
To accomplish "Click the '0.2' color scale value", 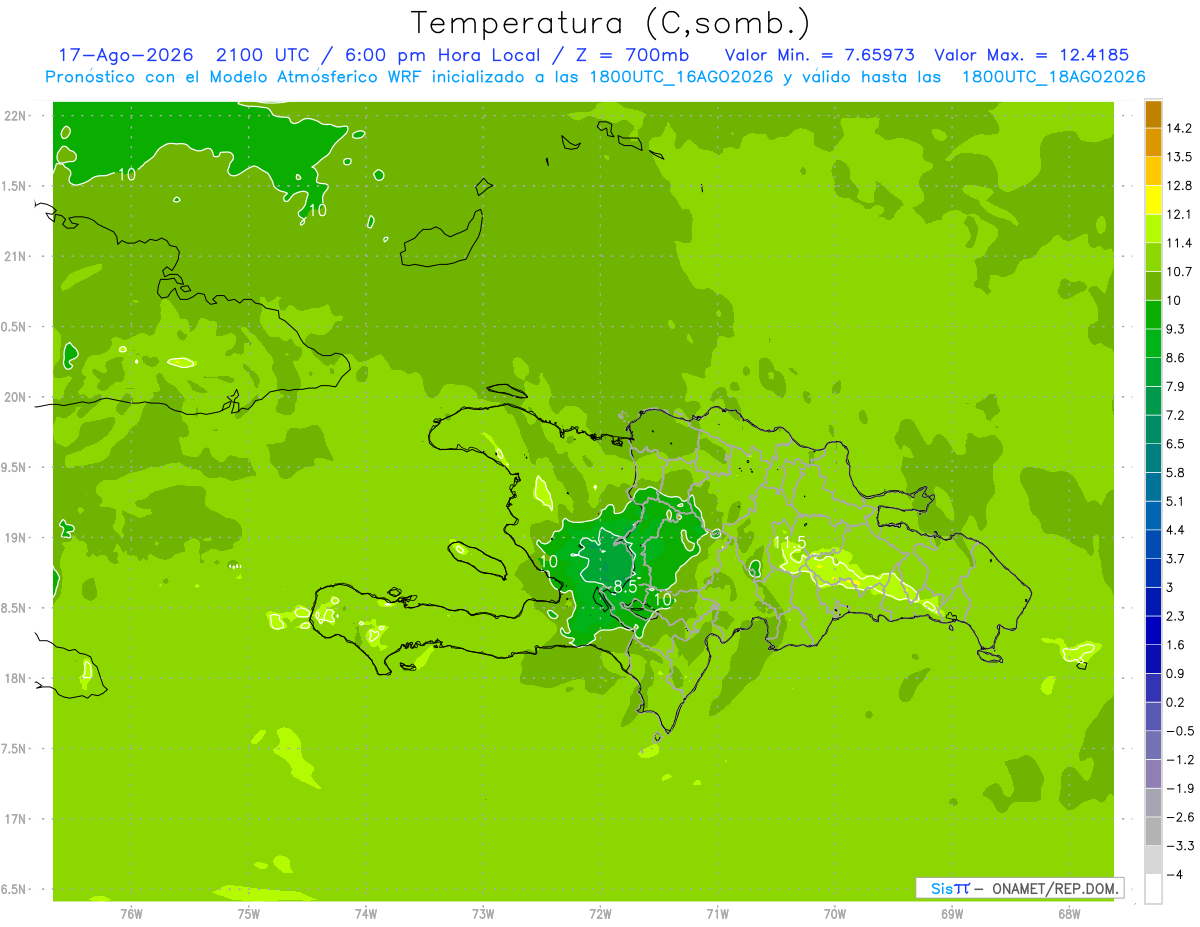I will point(1176,702).
